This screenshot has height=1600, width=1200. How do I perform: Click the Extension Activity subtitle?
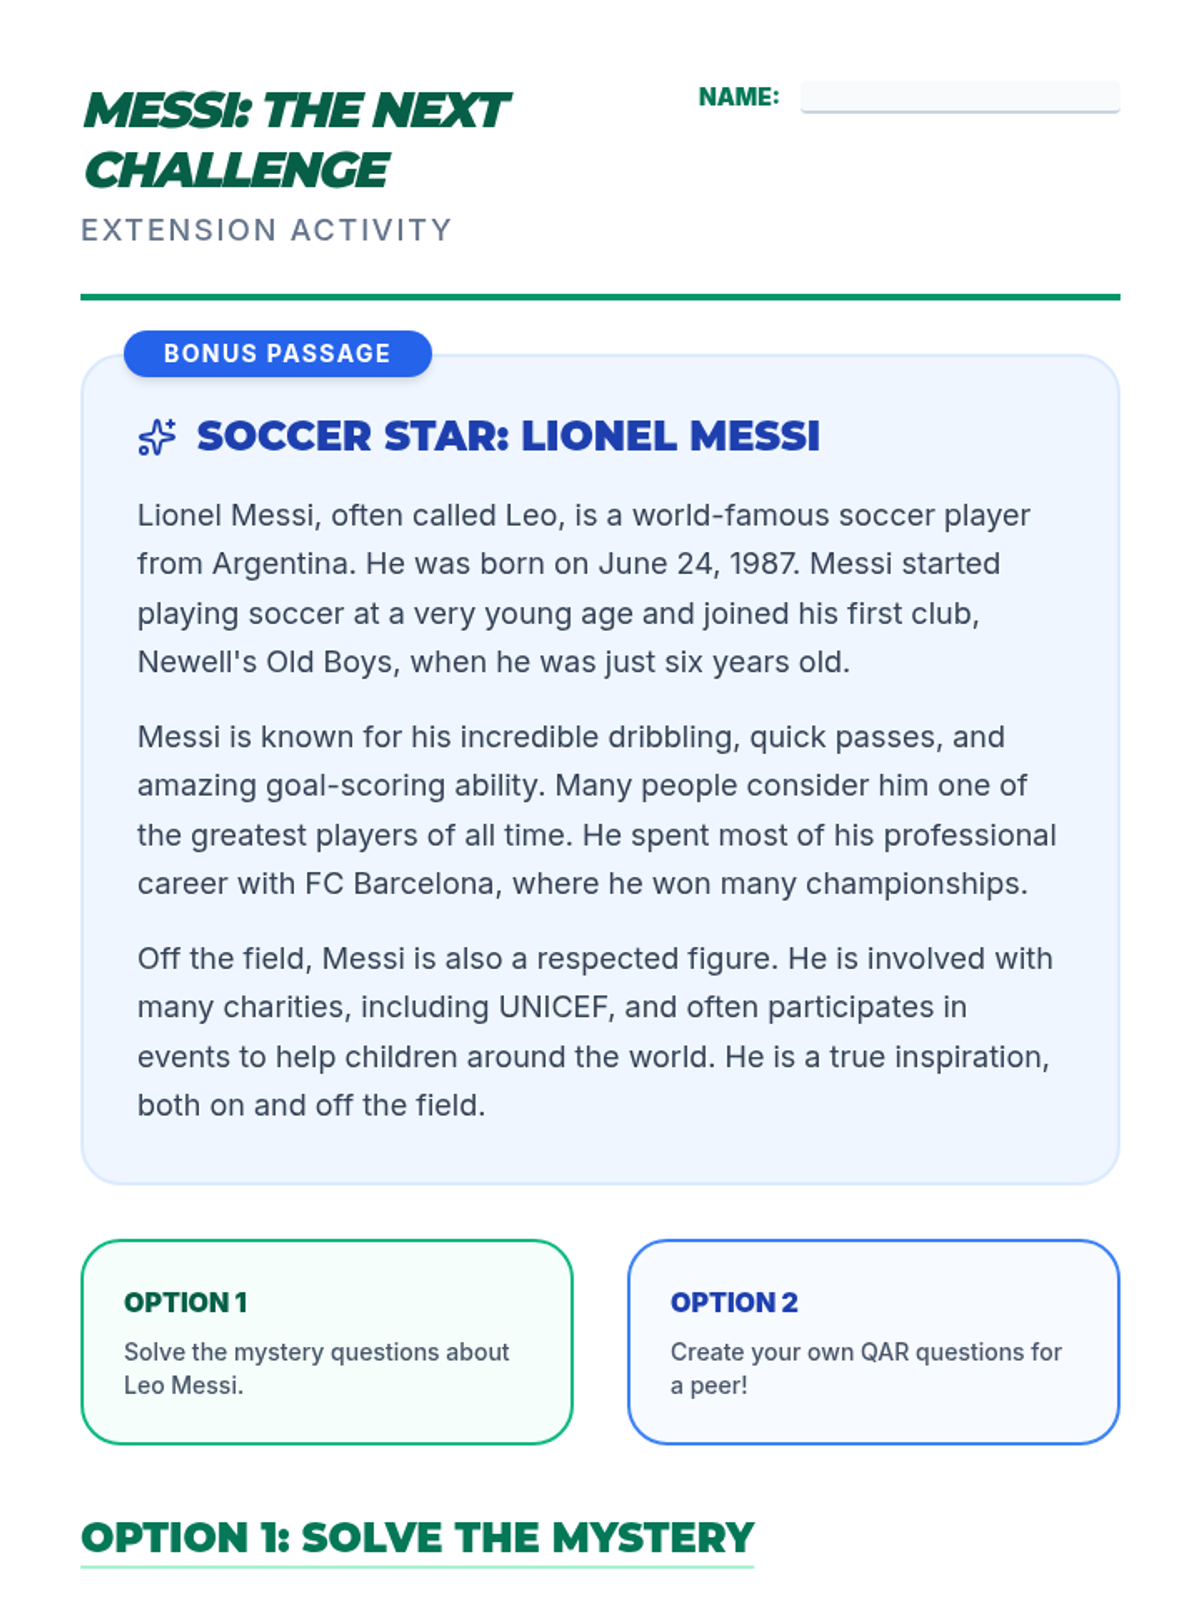pyautogui.click(x=266, y=230)
